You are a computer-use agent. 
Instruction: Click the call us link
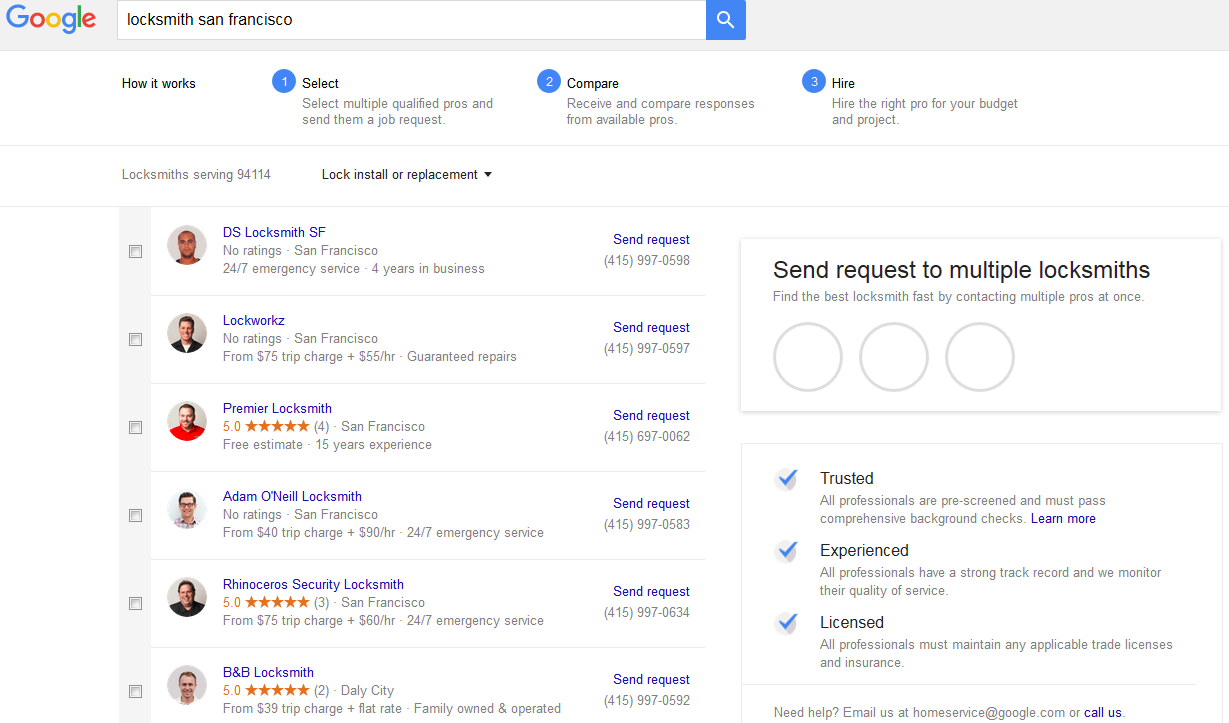pos(1103,713)
